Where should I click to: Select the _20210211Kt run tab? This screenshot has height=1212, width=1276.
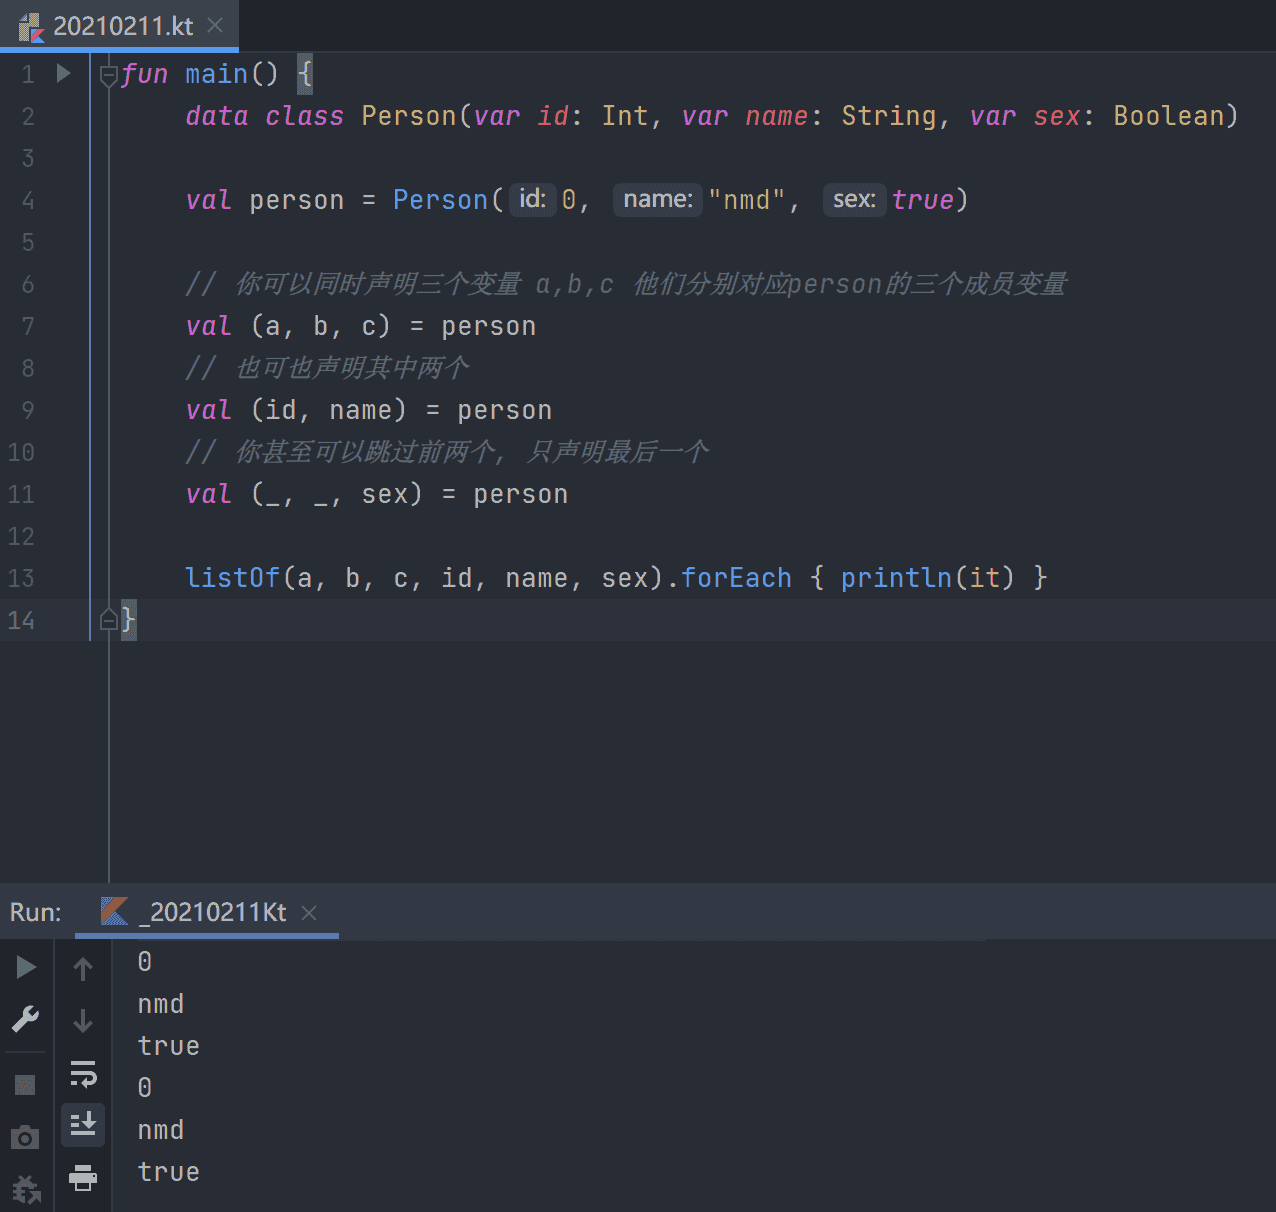[207, 912]
